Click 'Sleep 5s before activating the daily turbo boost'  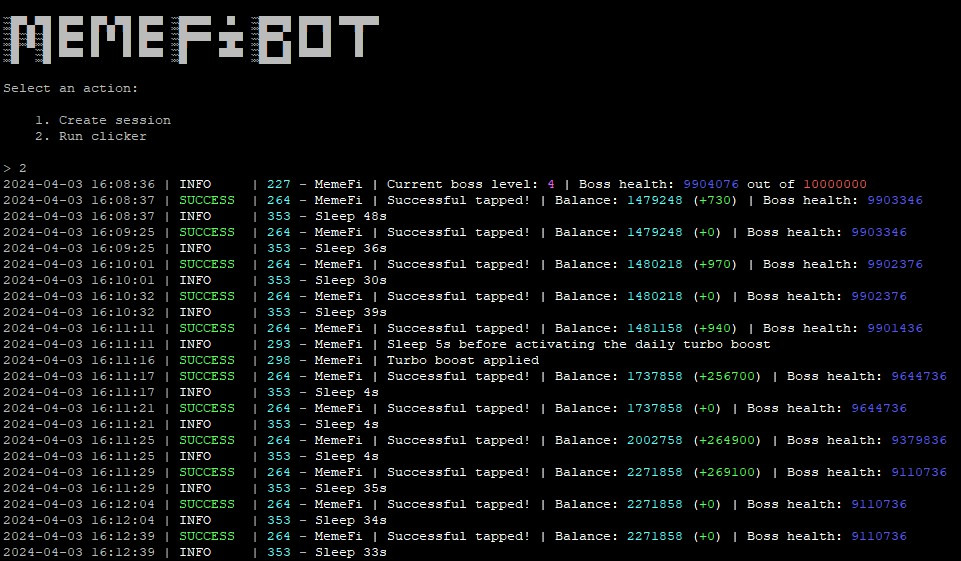click(579, 344)
